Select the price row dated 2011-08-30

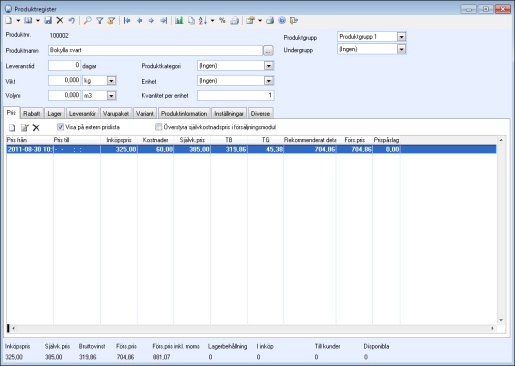tap(251, 149)
